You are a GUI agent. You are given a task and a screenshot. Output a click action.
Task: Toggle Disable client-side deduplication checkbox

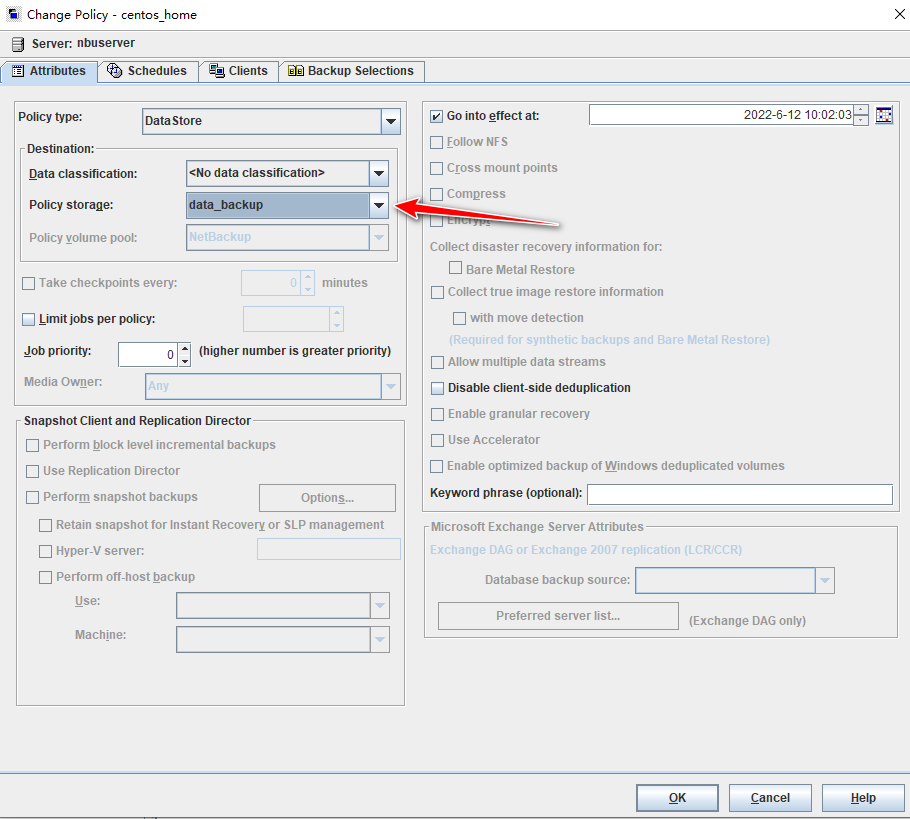tap(437, 388)
